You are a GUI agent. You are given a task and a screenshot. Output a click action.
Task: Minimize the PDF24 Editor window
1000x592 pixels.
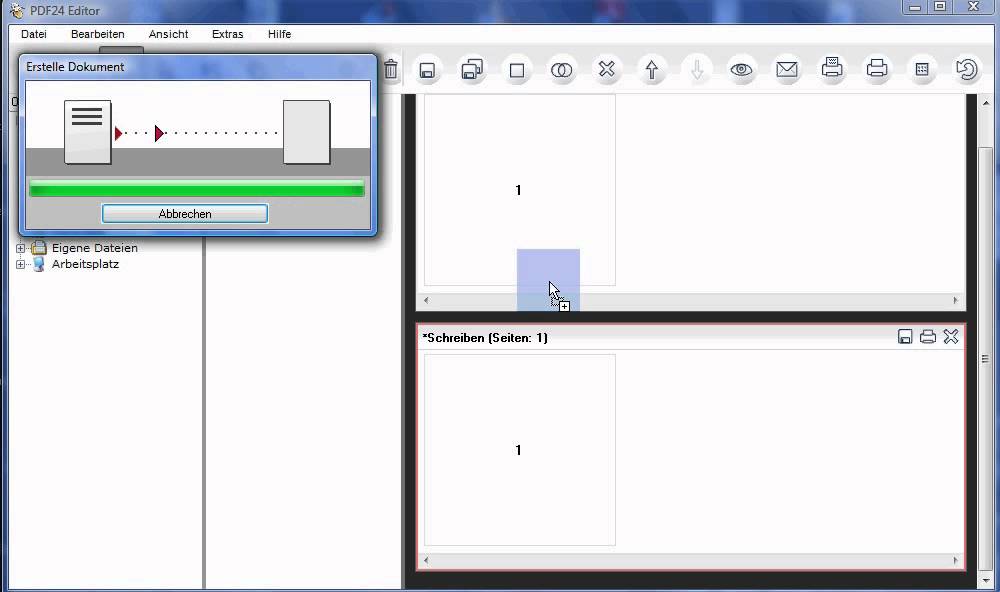click(x=915, y=7)
